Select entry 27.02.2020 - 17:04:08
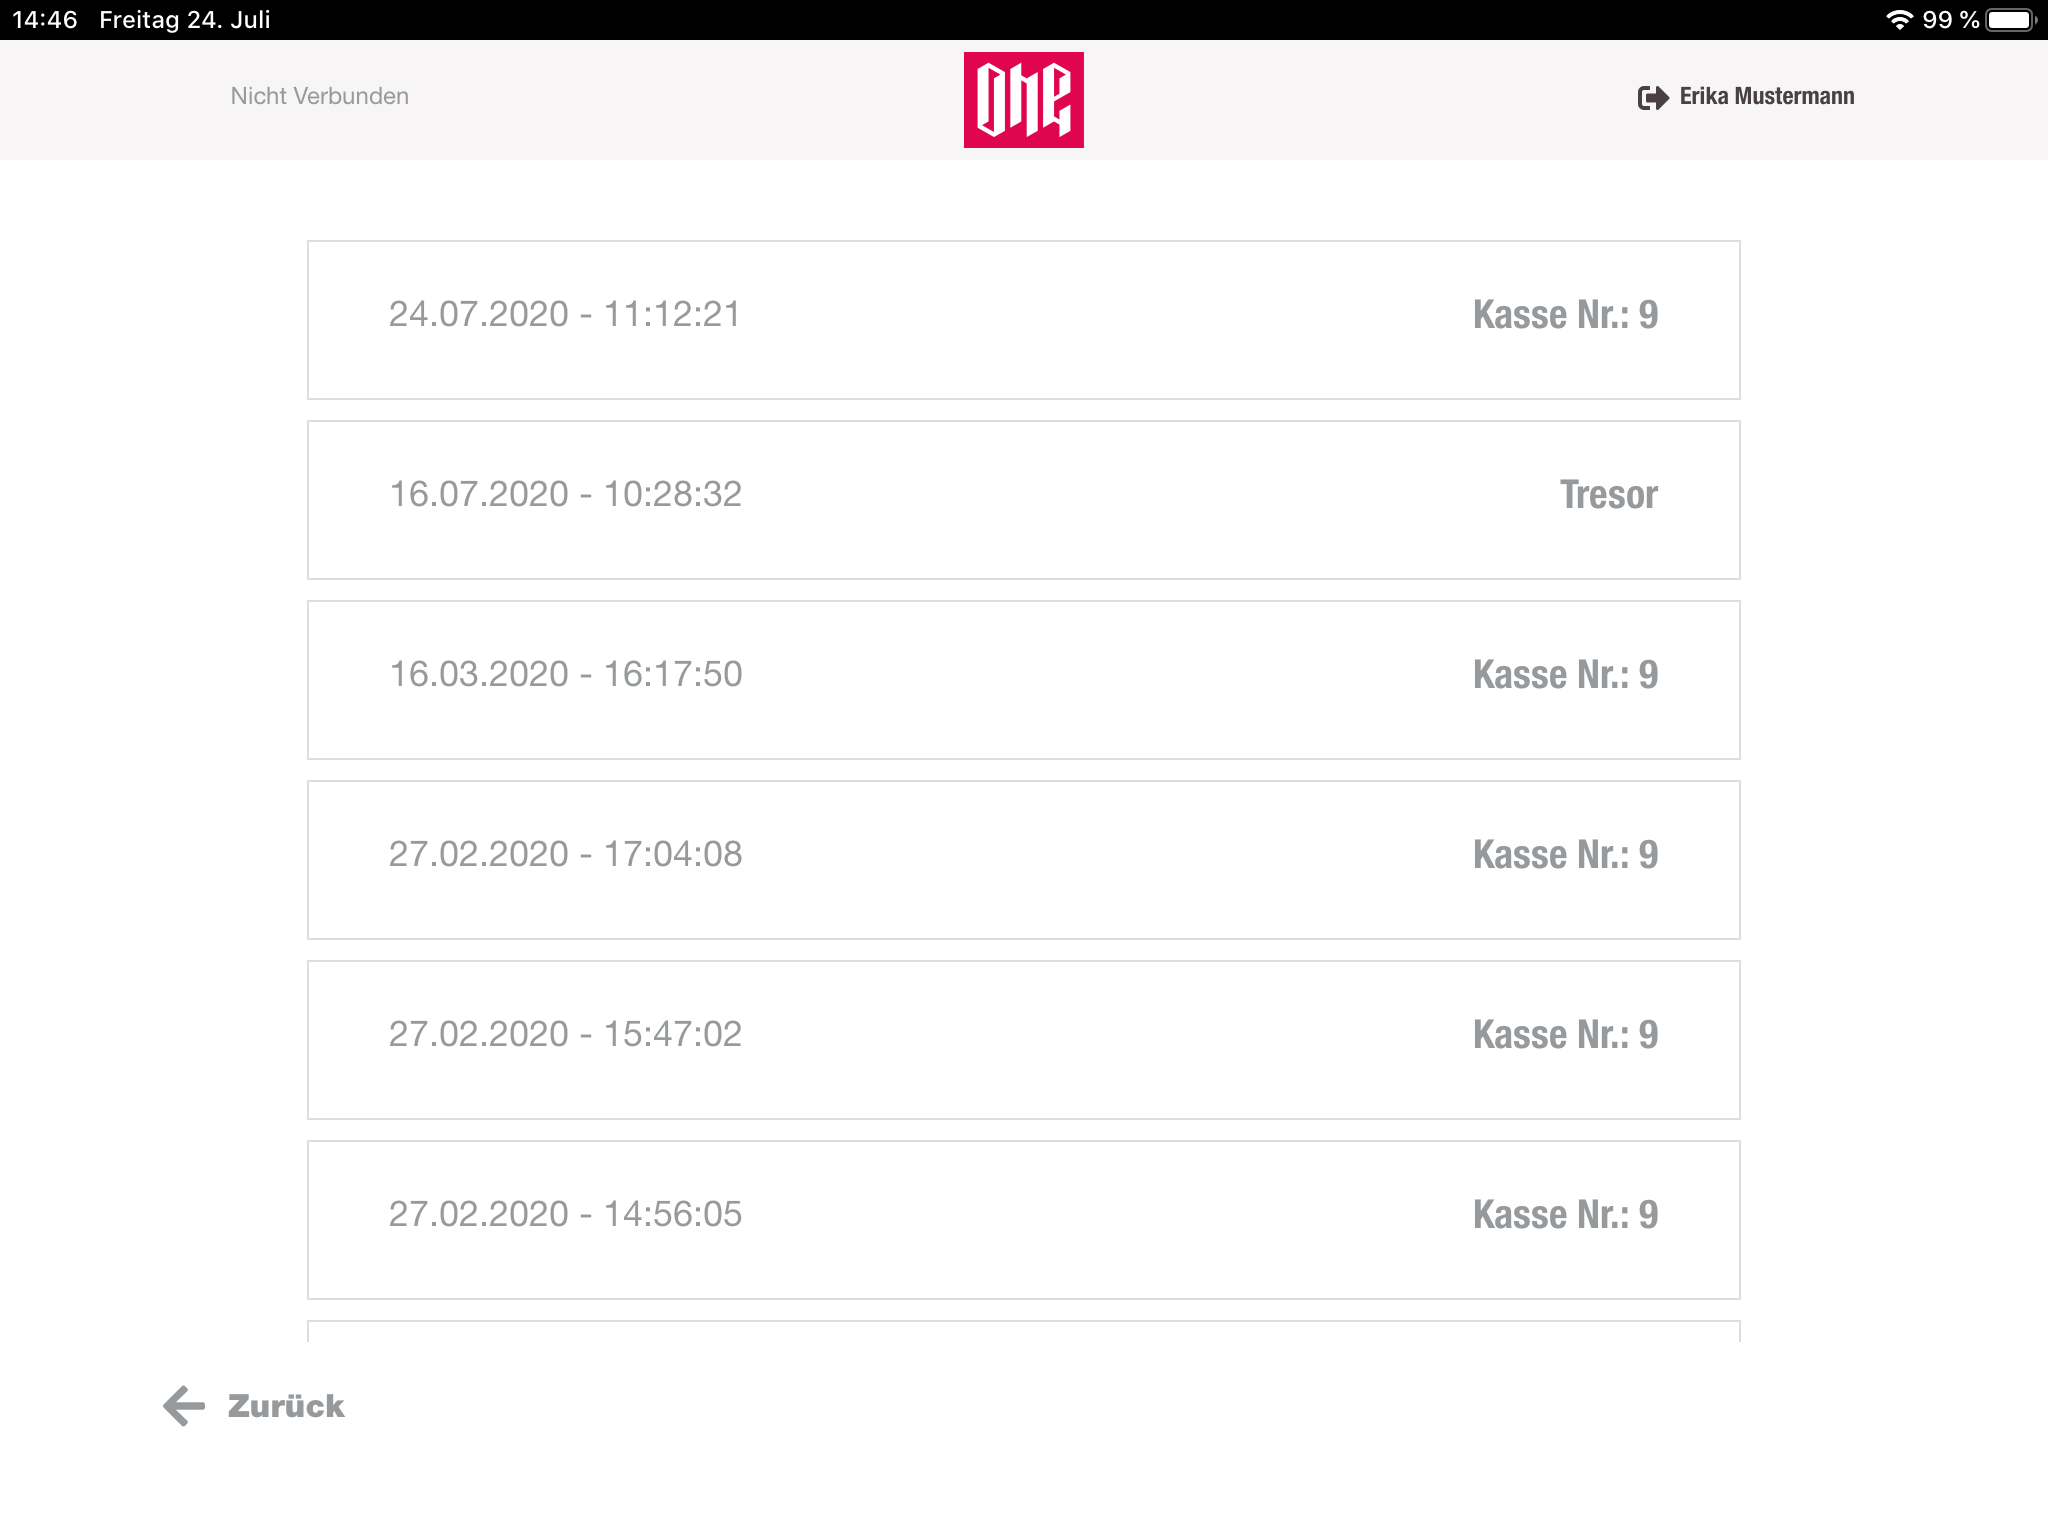Viewport: 2048px width, 1536px height. click(x=1023, y=860)
